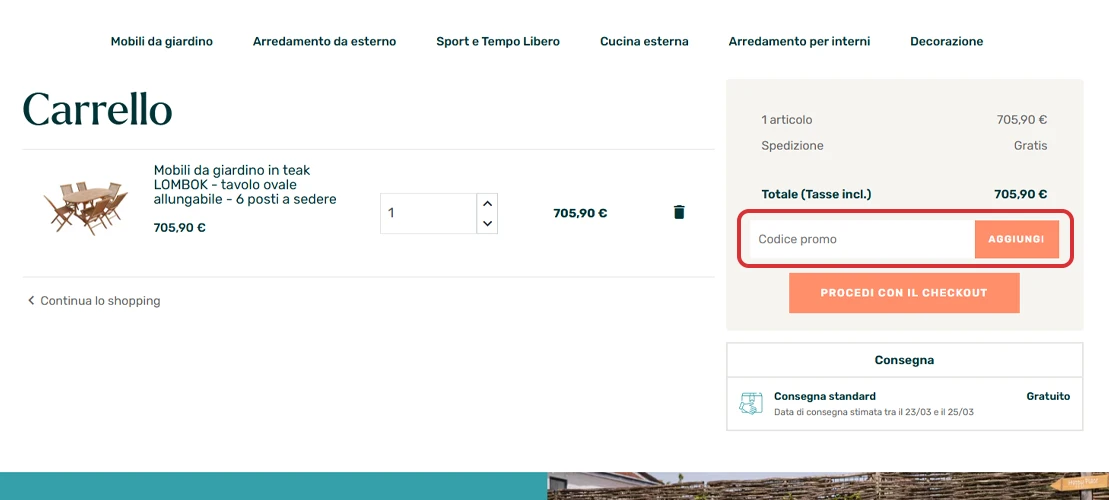Click the Spedizione label in summary
Image resolution: width=1109 pixels, height=500 pixels.
[792, 146]
